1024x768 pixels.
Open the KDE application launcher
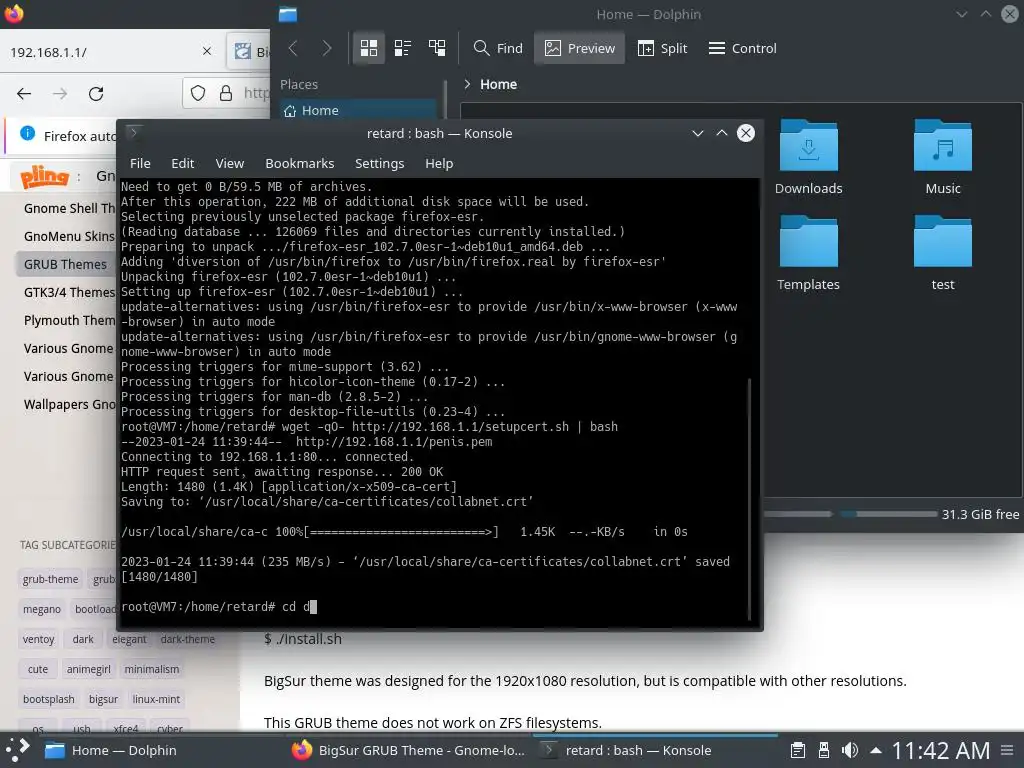[x=17, y=750]
